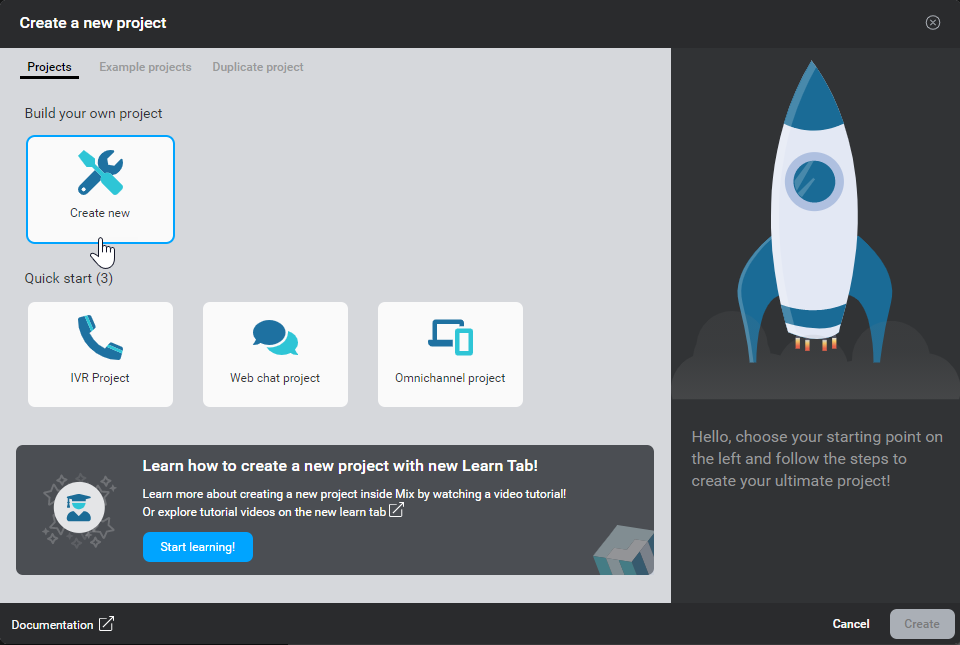Image resolution: width=960 pixels, height=645 pixels.
Task: Click the wrench and screwdriver Create new icon
Action: pyautogui.click(x=100, y=172)
